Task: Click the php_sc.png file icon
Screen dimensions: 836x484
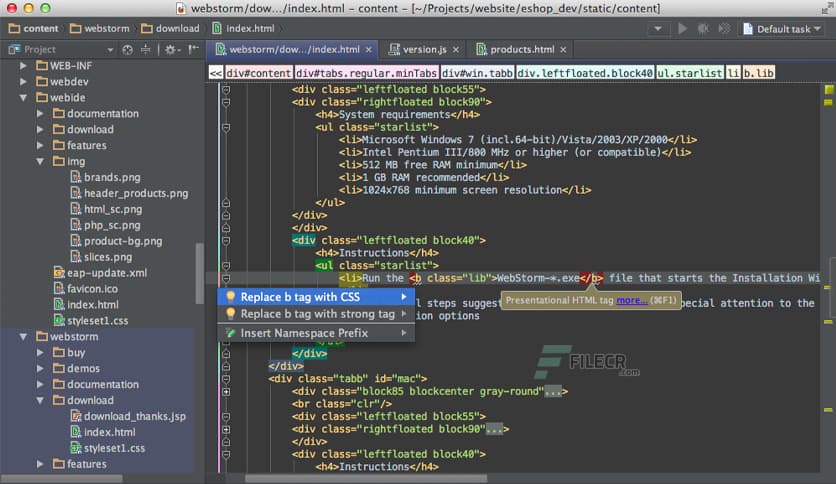Action: [76, 225]
